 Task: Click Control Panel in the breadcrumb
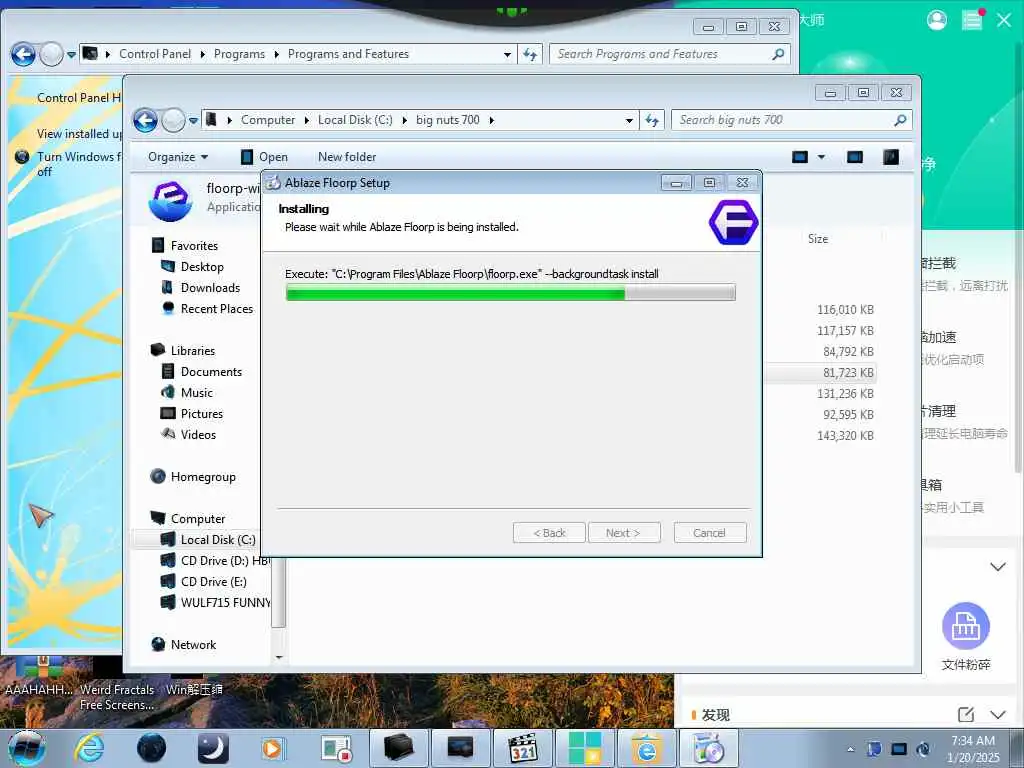point(155,54)
